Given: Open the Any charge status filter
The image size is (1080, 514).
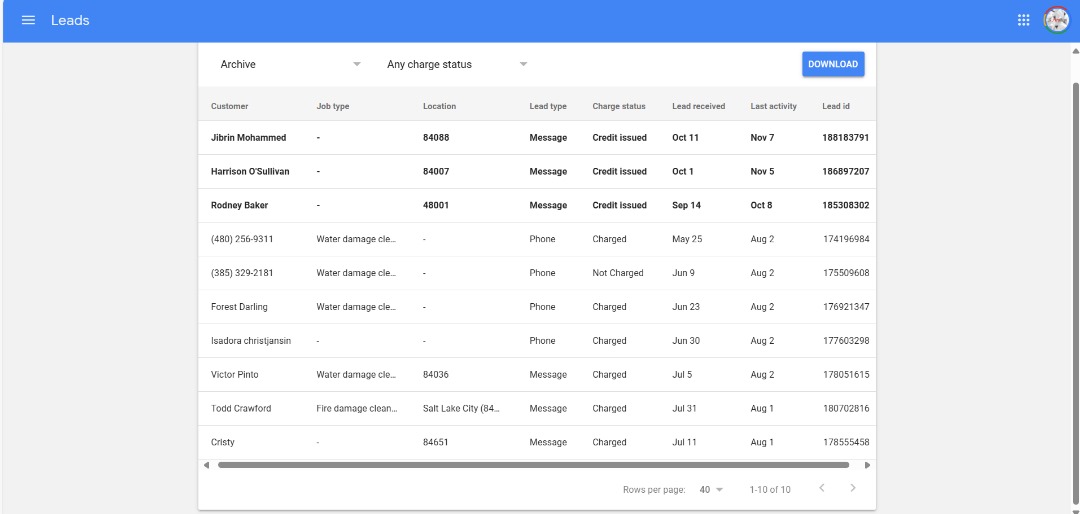Looking at the screenshot, I should pyautogui.click(x=456, y=64).
